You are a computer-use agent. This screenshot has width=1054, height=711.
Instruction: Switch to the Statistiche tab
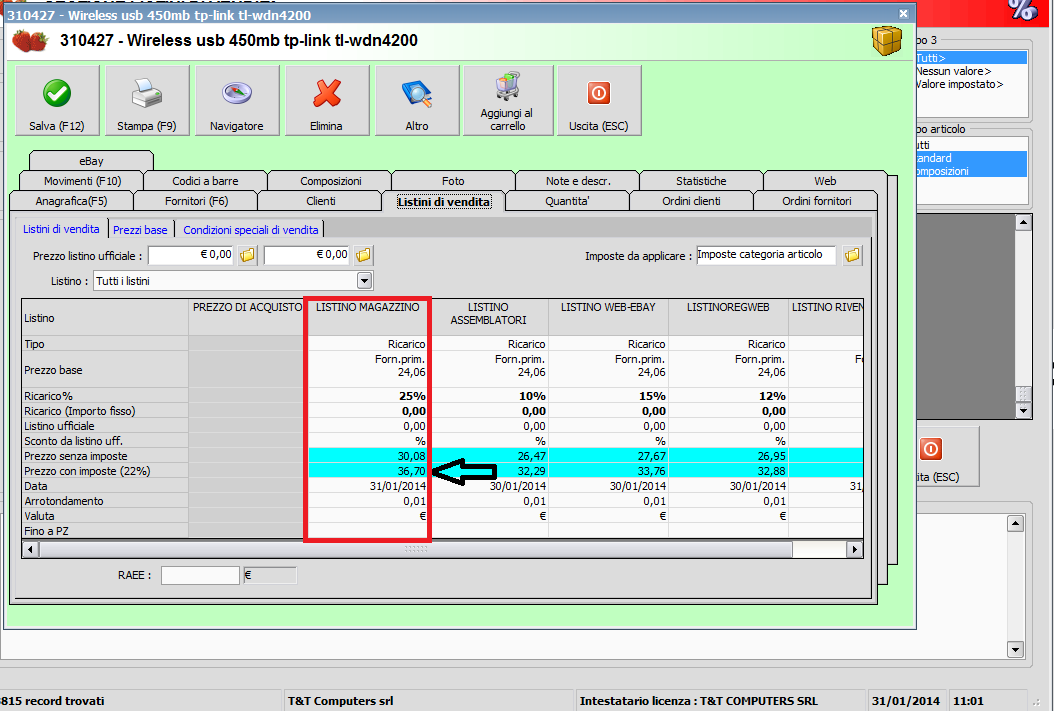click(701, 181)
